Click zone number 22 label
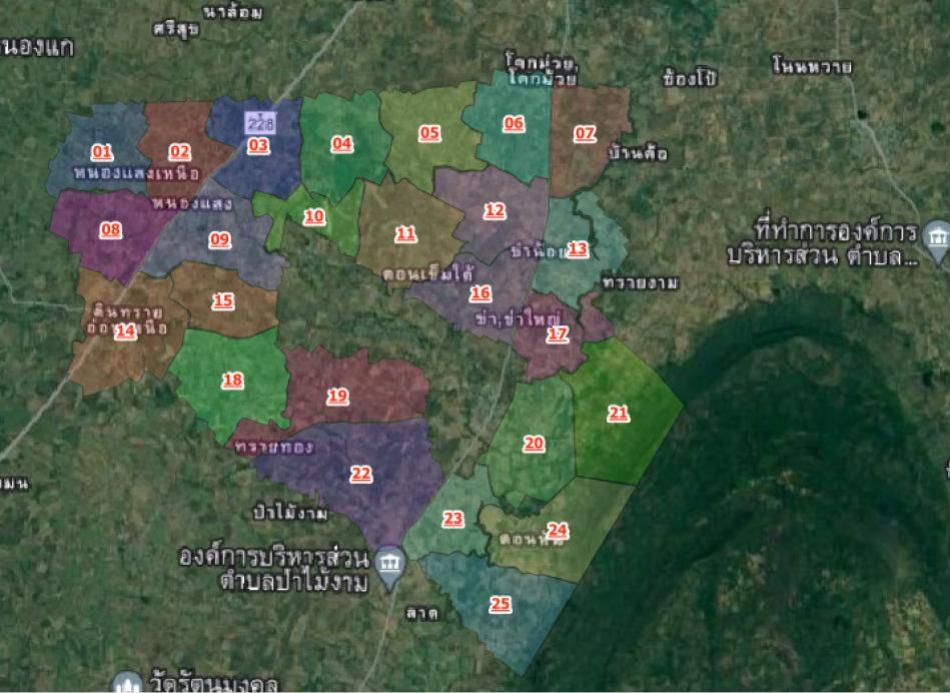This screenshot has width=950, height=693. click(x=361, y=473)
